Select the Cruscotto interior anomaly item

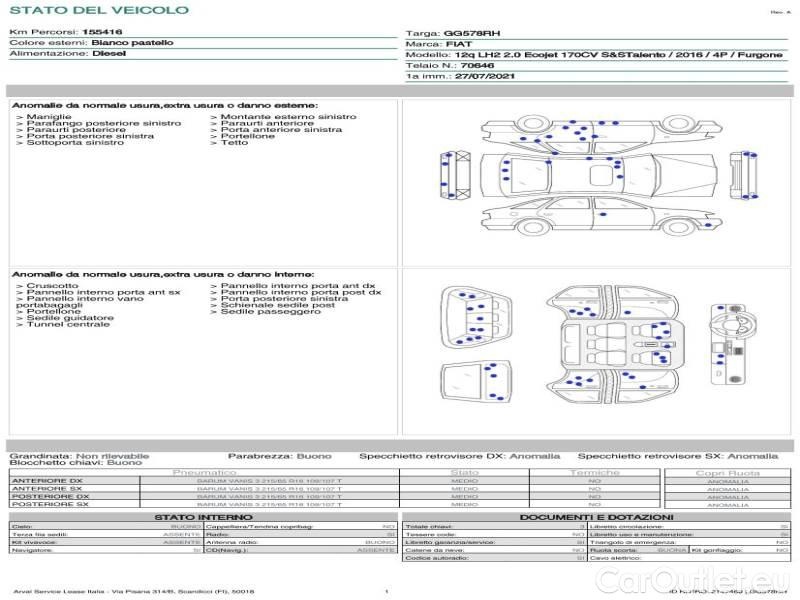click(52, 285)
